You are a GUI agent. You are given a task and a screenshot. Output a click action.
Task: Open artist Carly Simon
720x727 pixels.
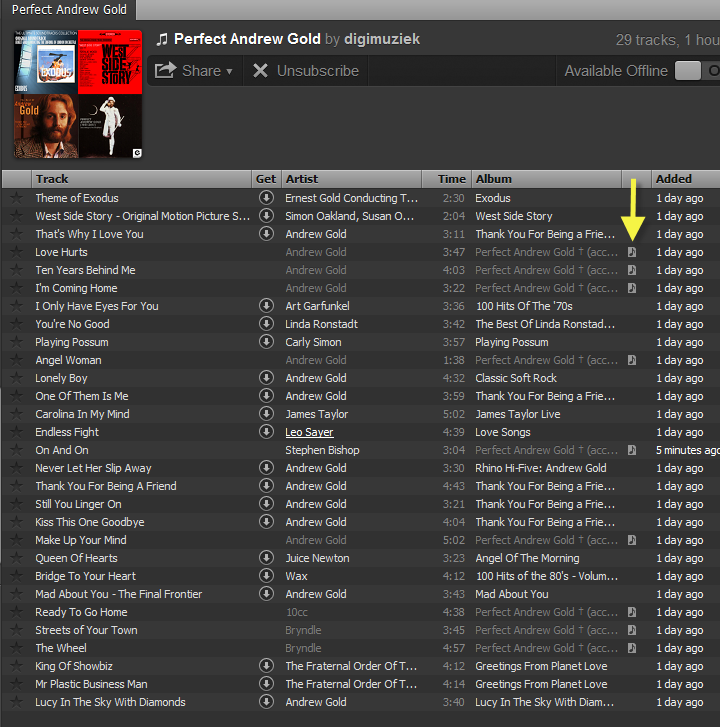tap(313, 342)
